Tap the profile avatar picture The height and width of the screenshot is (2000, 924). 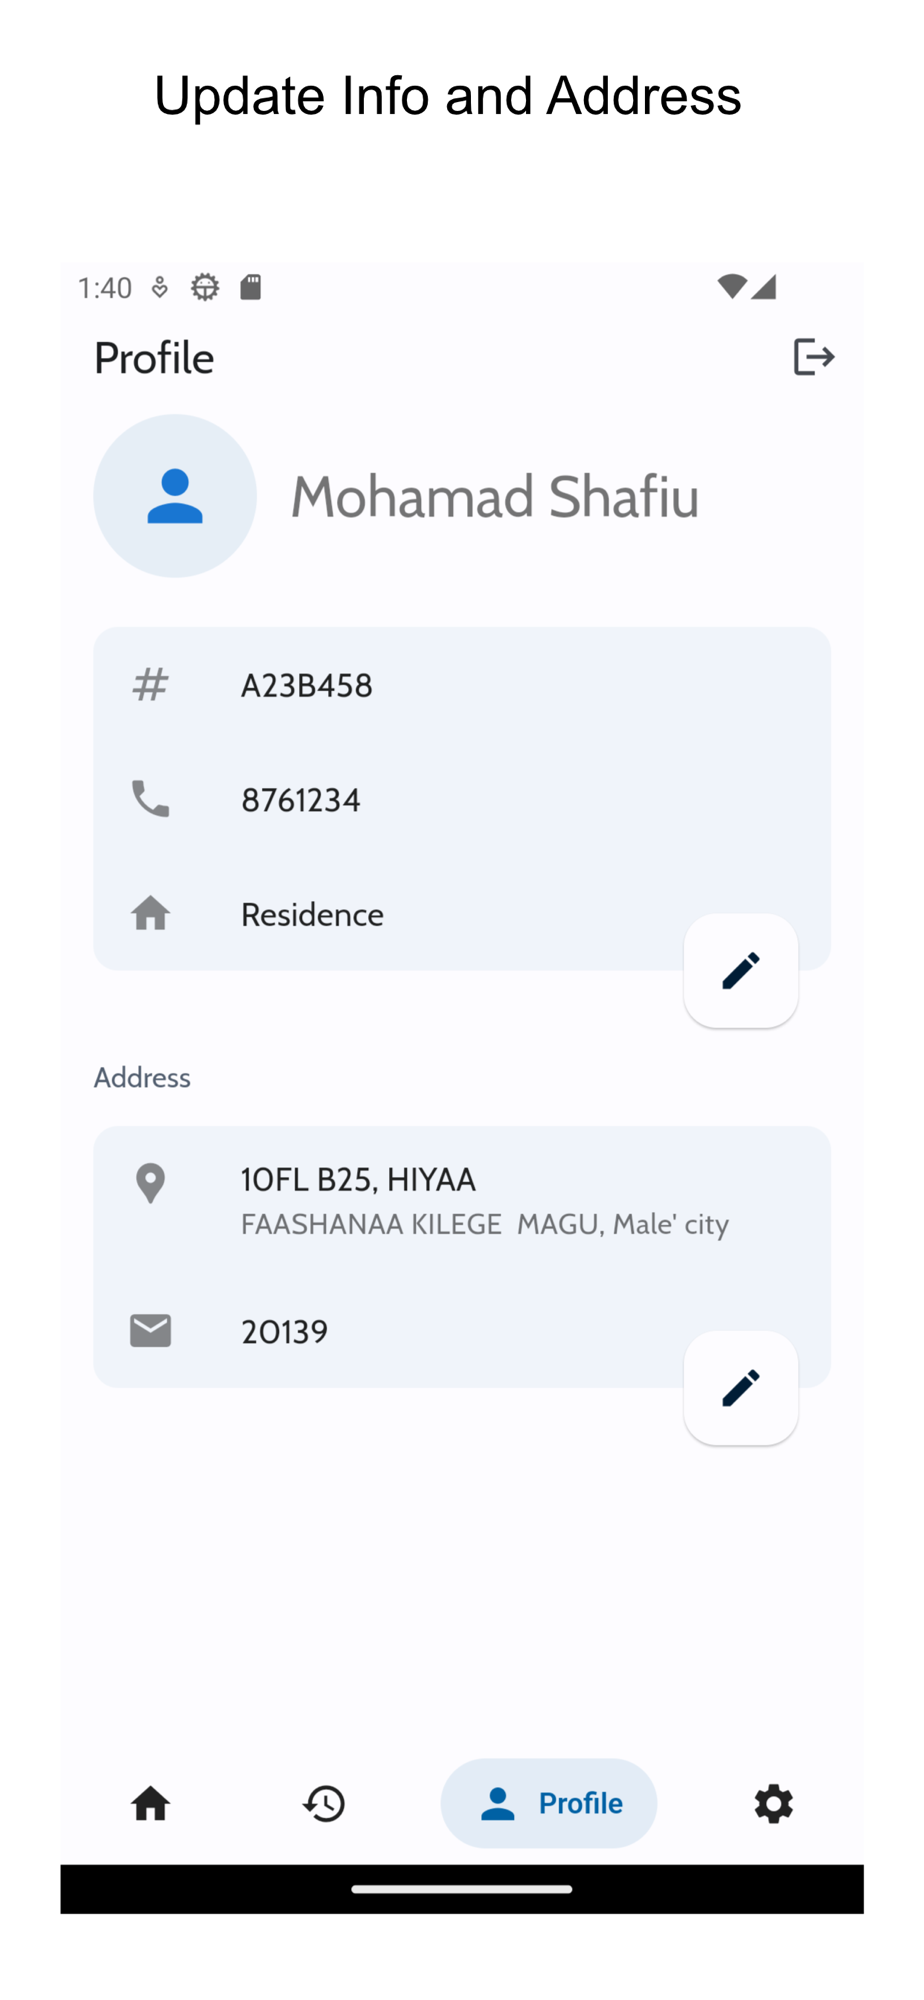[x=175, y=496]
